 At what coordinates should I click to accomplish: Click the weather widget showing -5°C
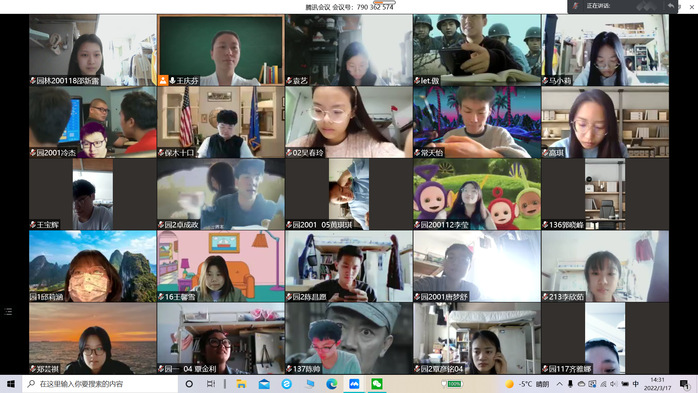[527, 384]
